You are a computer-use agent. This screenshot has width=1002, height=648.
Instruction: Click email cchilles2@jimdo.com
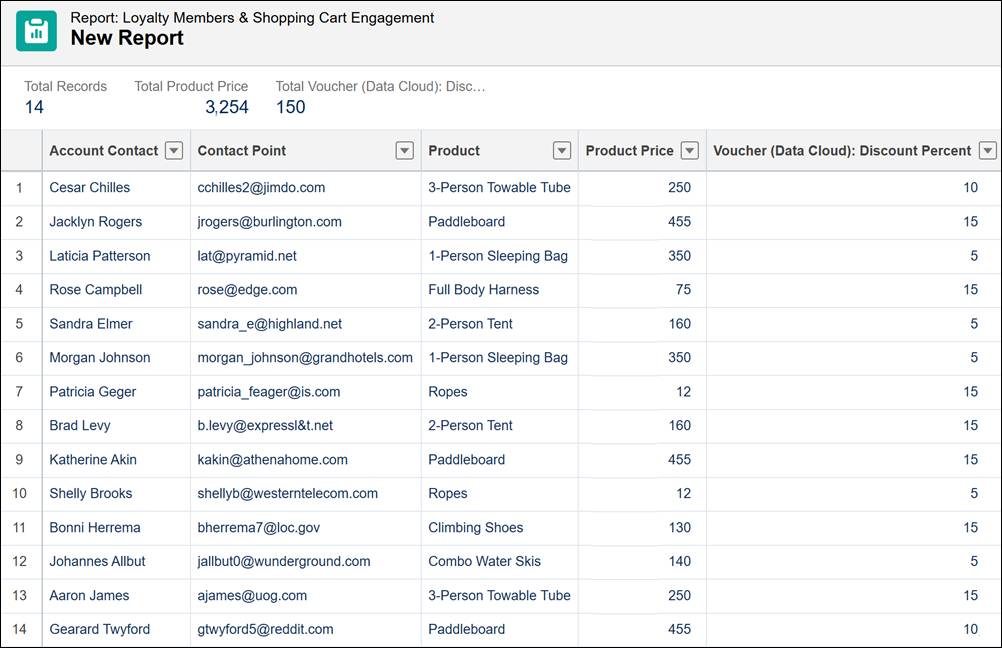(x=261, y=187)
